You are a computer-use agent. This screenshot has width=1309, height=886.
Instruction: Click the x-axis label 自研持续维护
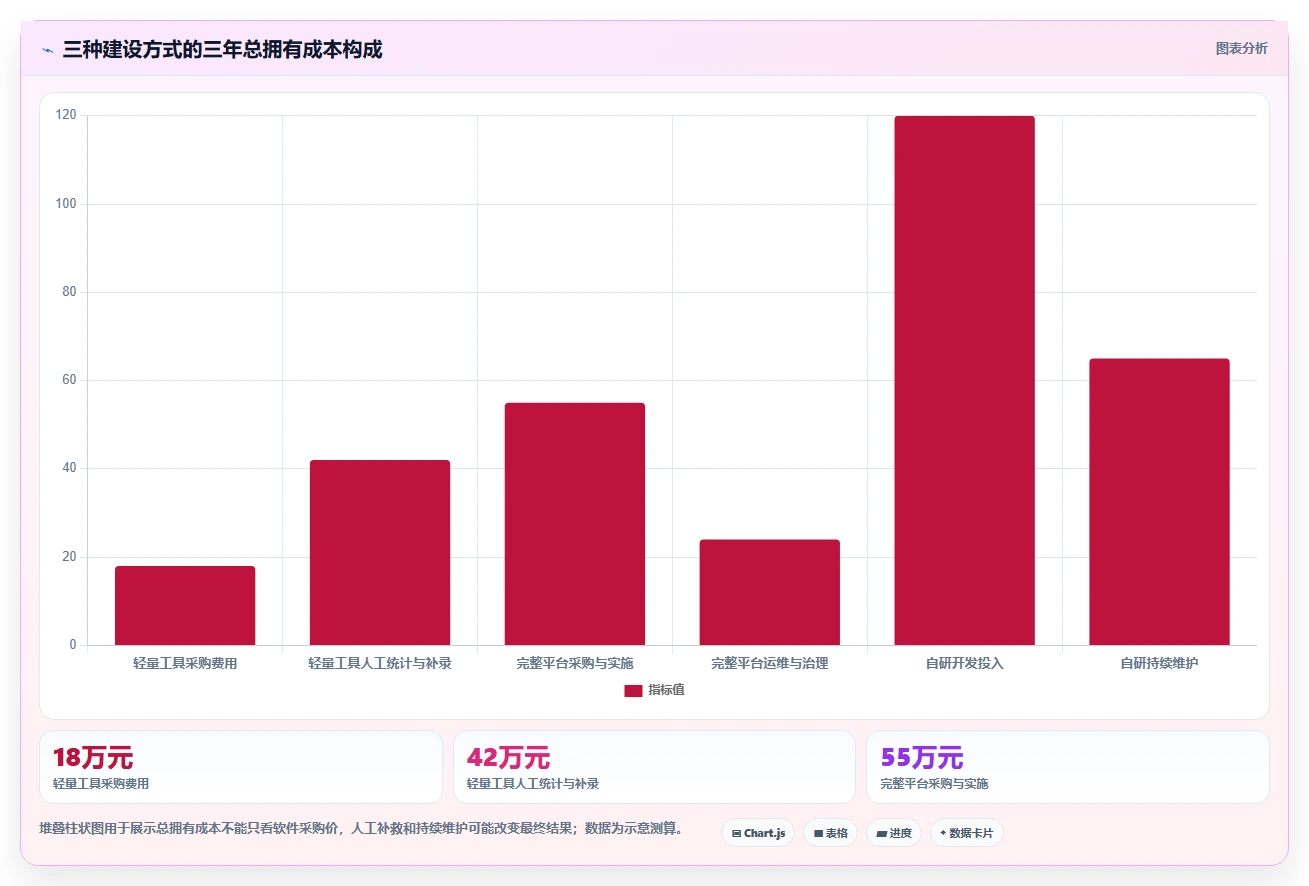pos(1160,663)
